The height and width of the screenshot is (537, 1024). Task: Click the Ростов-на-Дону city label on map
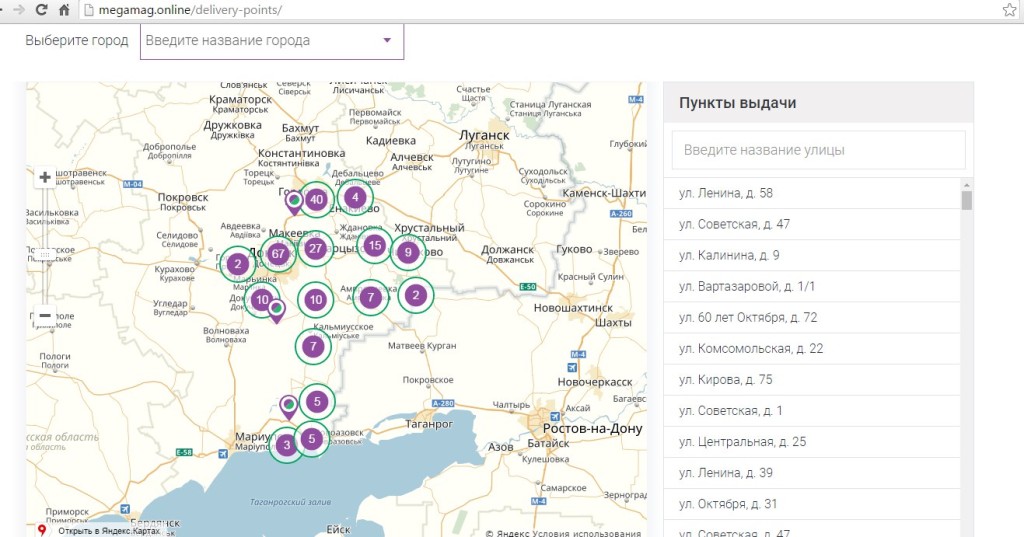(592, 429)
